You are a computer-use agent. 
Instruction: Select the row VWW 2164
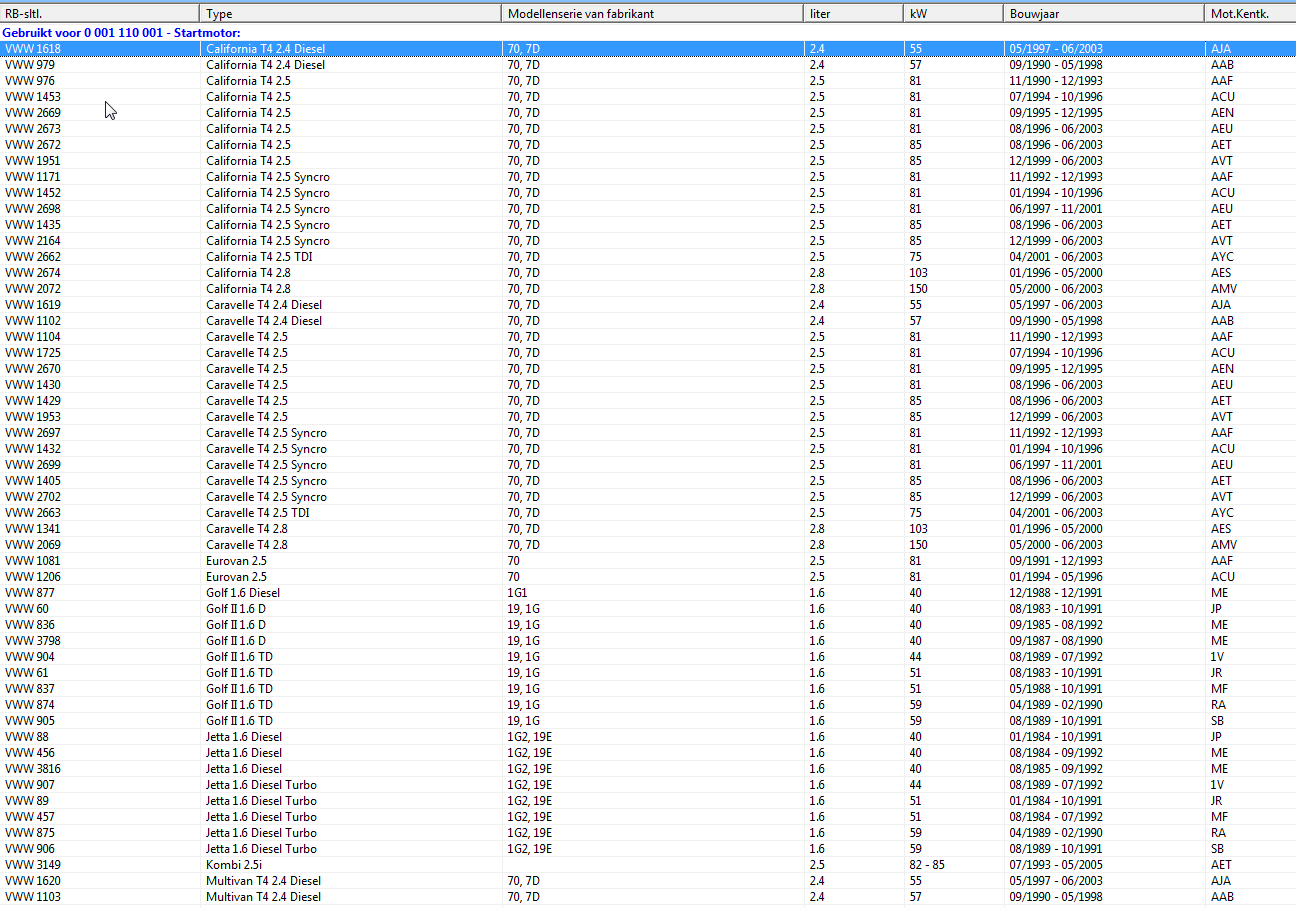tap(648, 241)
